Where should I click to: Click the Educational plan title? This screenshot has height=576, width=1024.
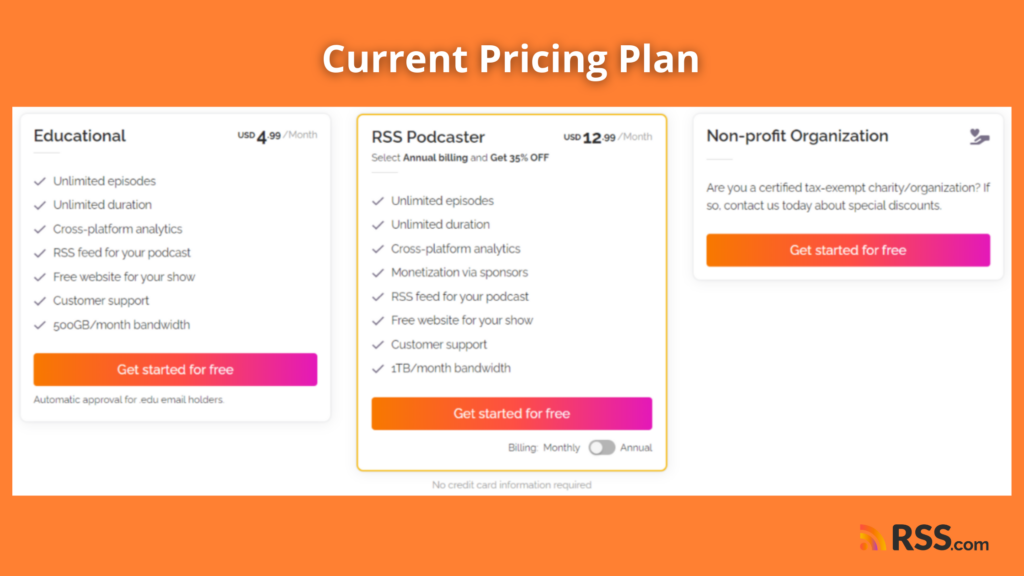pyautogui.click(x=80, y=136)
